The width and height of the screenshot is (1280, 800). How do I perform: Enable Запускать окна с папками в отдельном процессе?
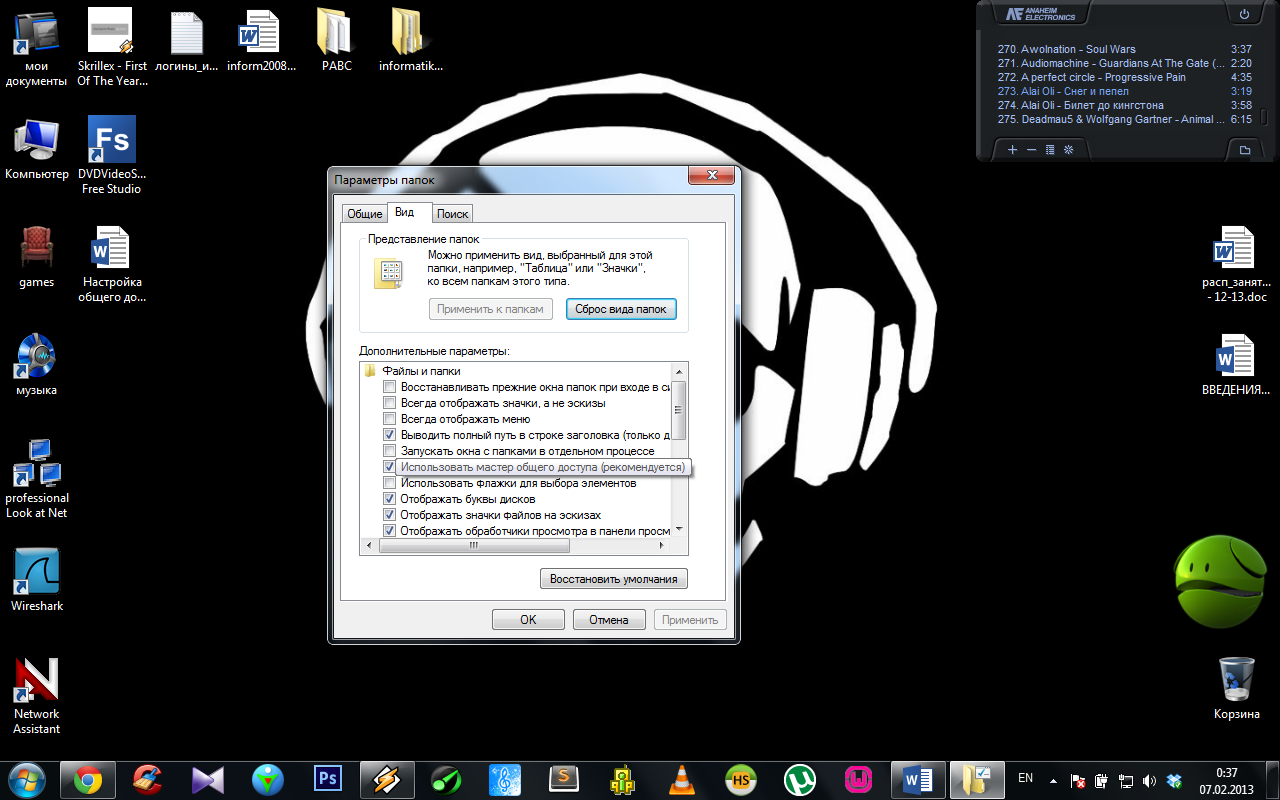click(x=390, y=451)
